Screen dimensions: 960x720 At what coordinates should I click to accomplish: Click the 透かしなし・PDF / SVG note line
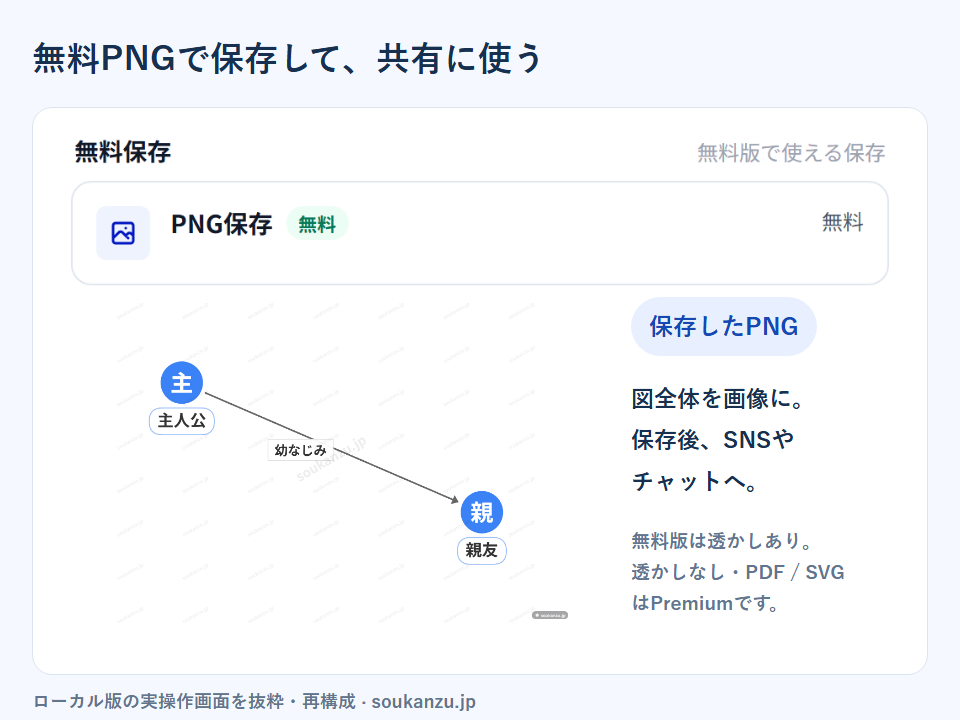[738, 572]
